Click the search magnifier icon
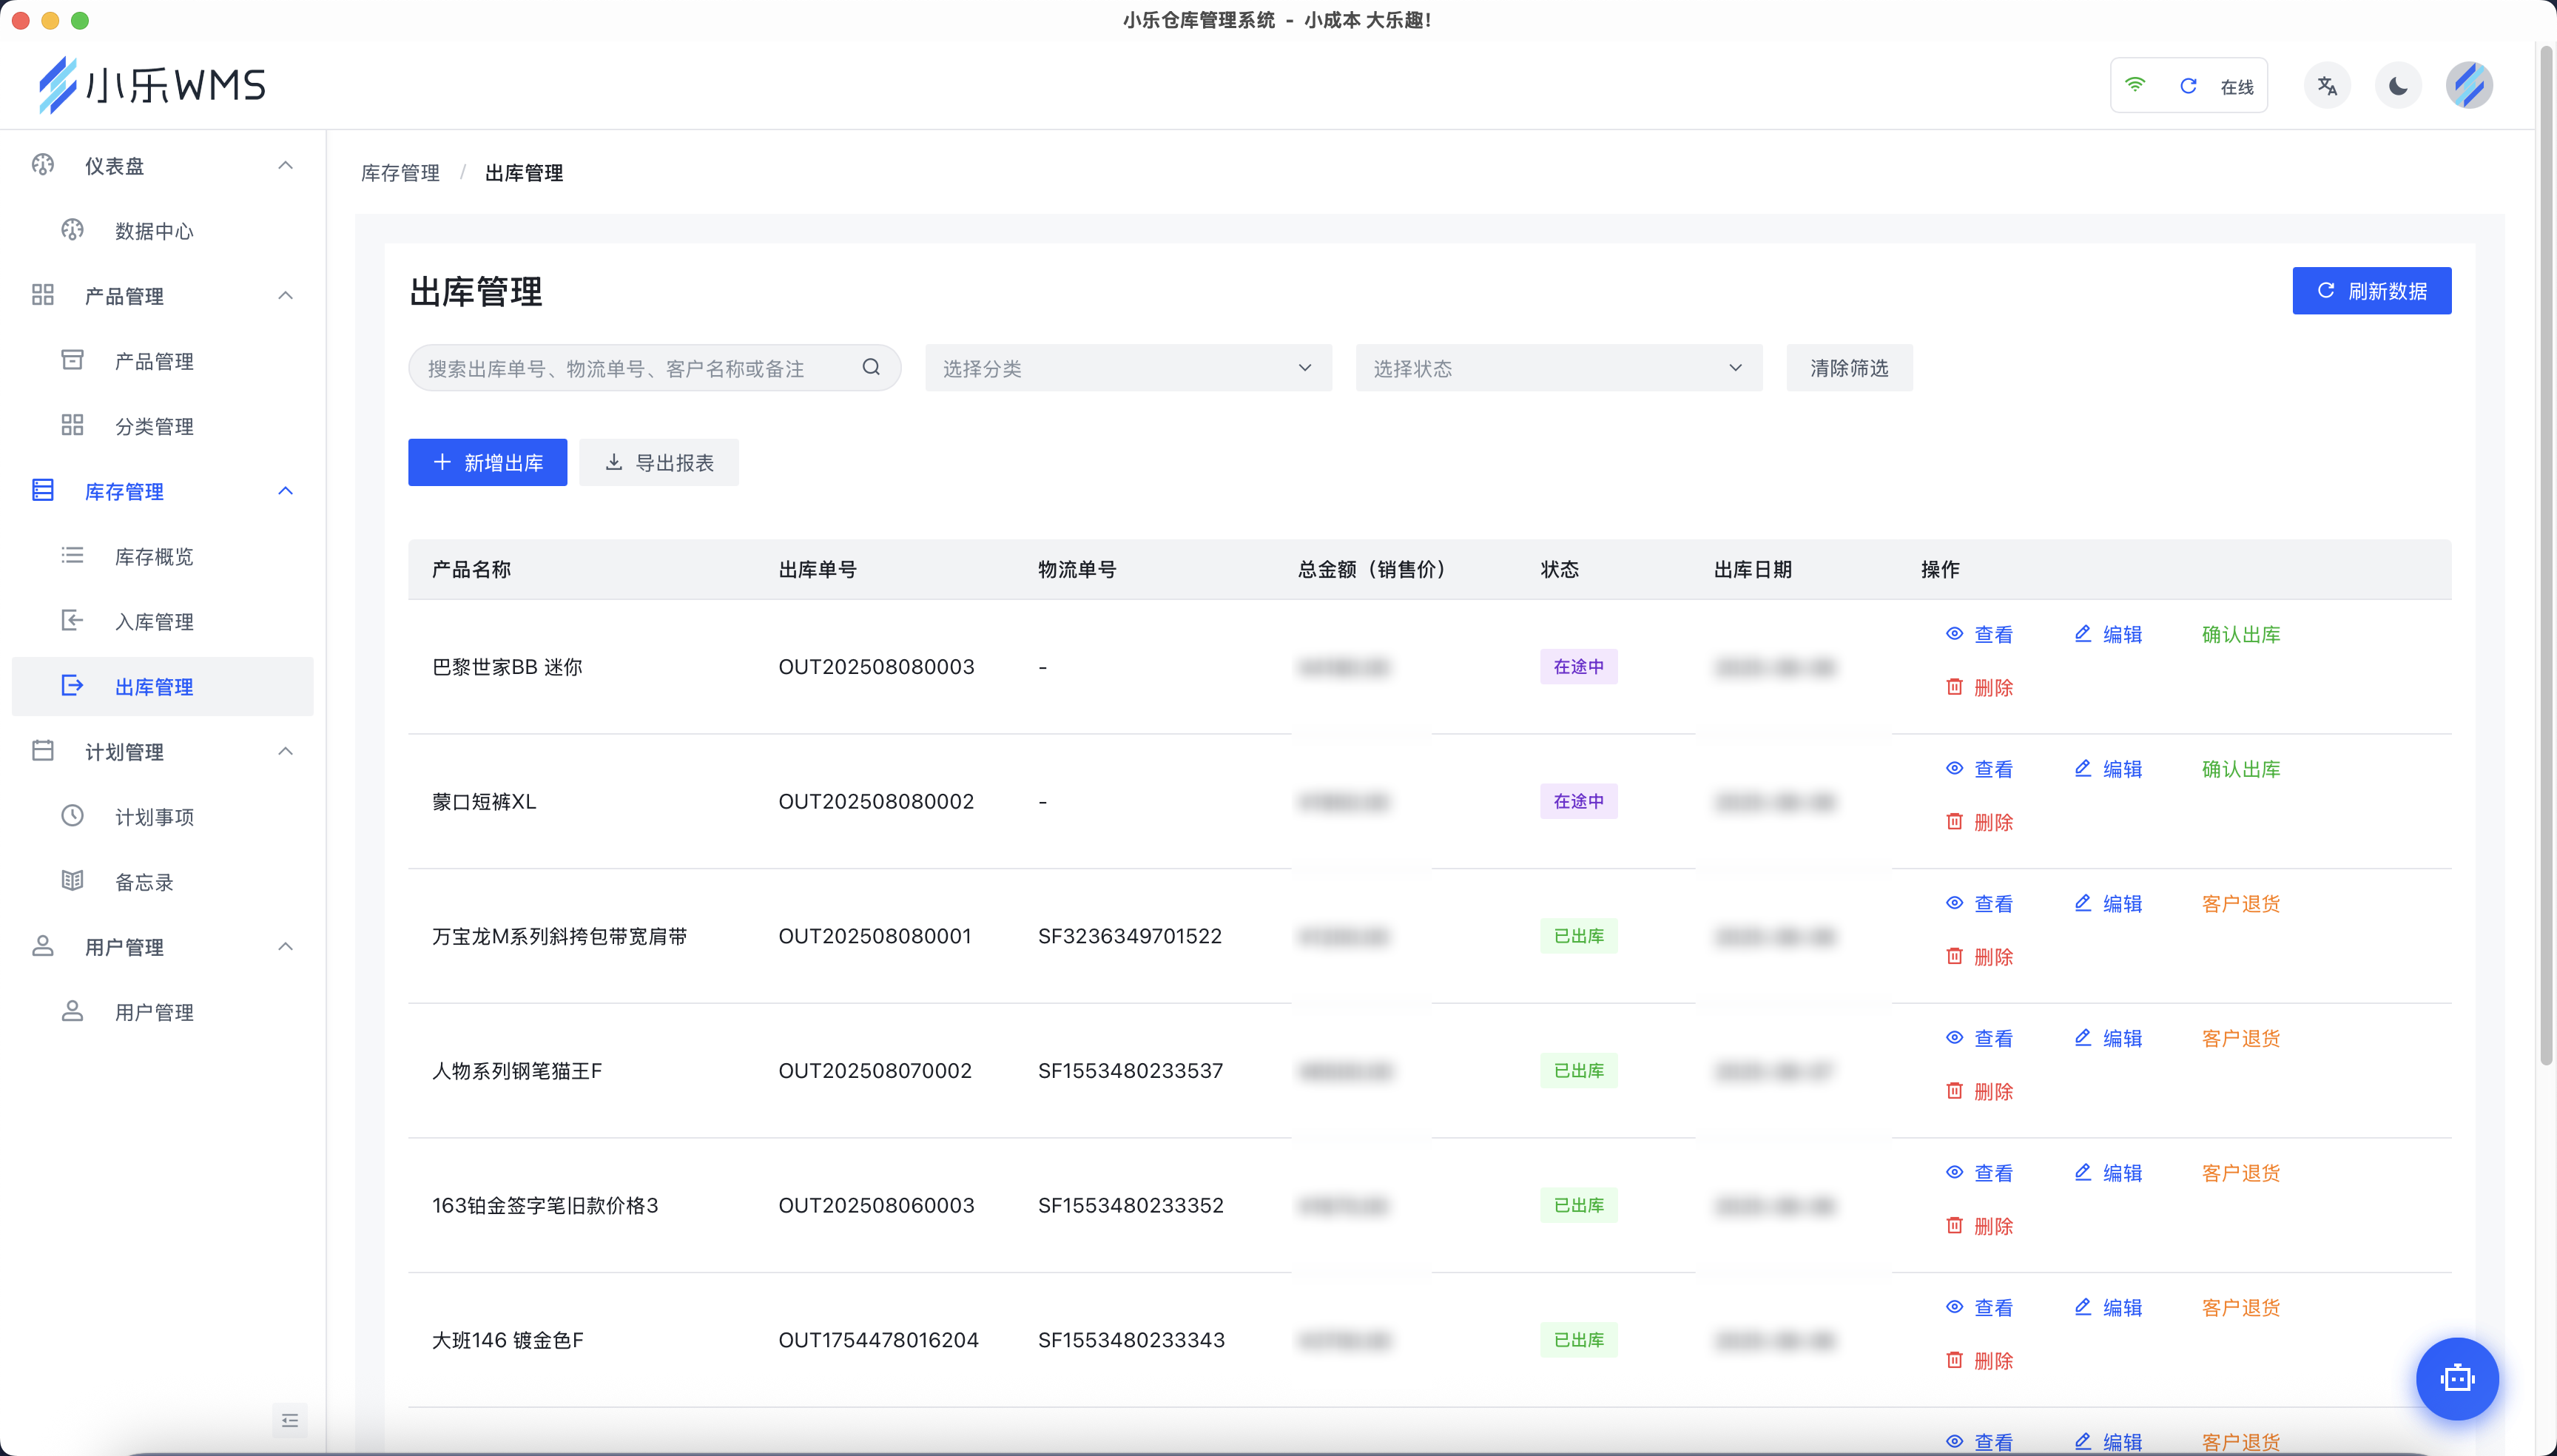 click(x=871, y=367)
